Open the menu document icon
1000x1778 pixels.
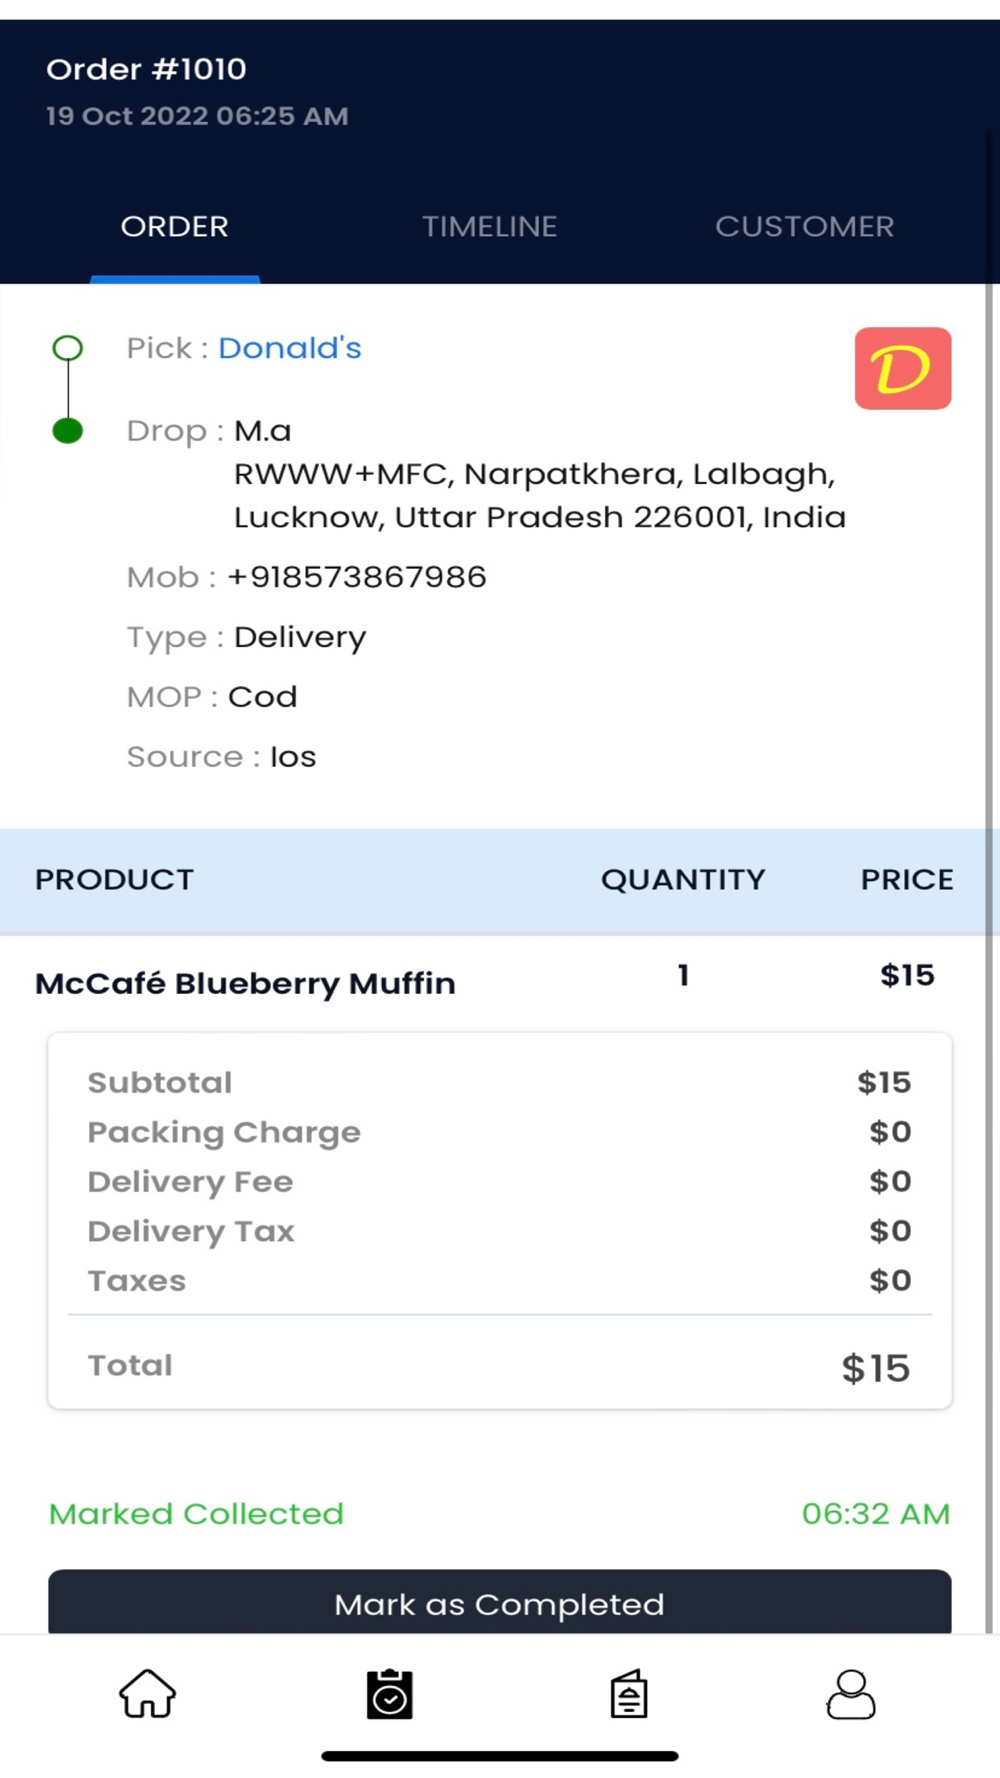pos(629,1694)
